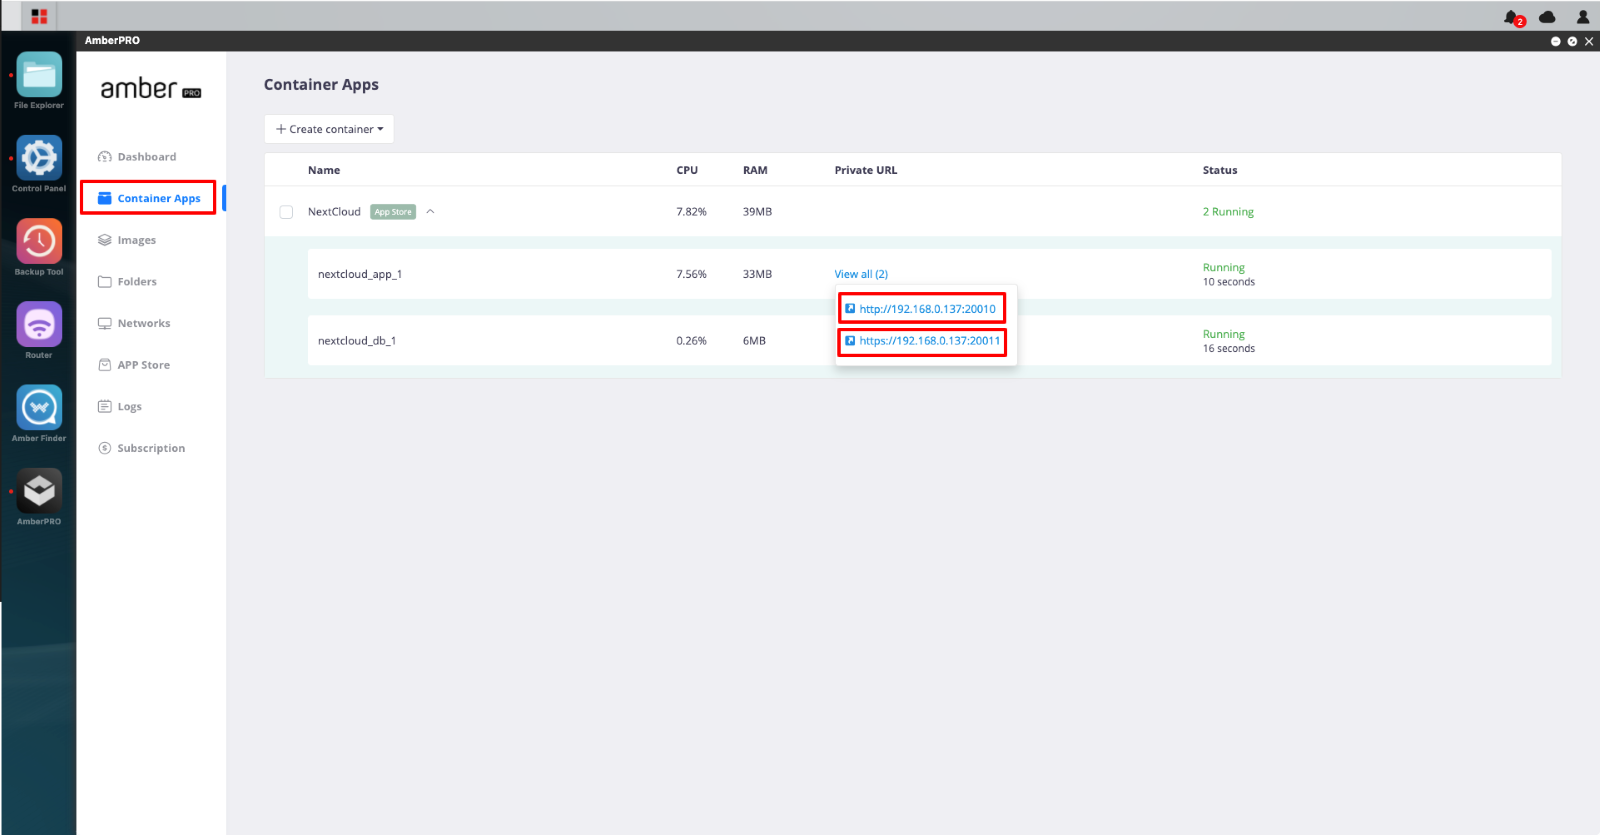Open the user account icon
Image resolution: width=1600 pixels, height=835 pixels.
pos(1583,17)
